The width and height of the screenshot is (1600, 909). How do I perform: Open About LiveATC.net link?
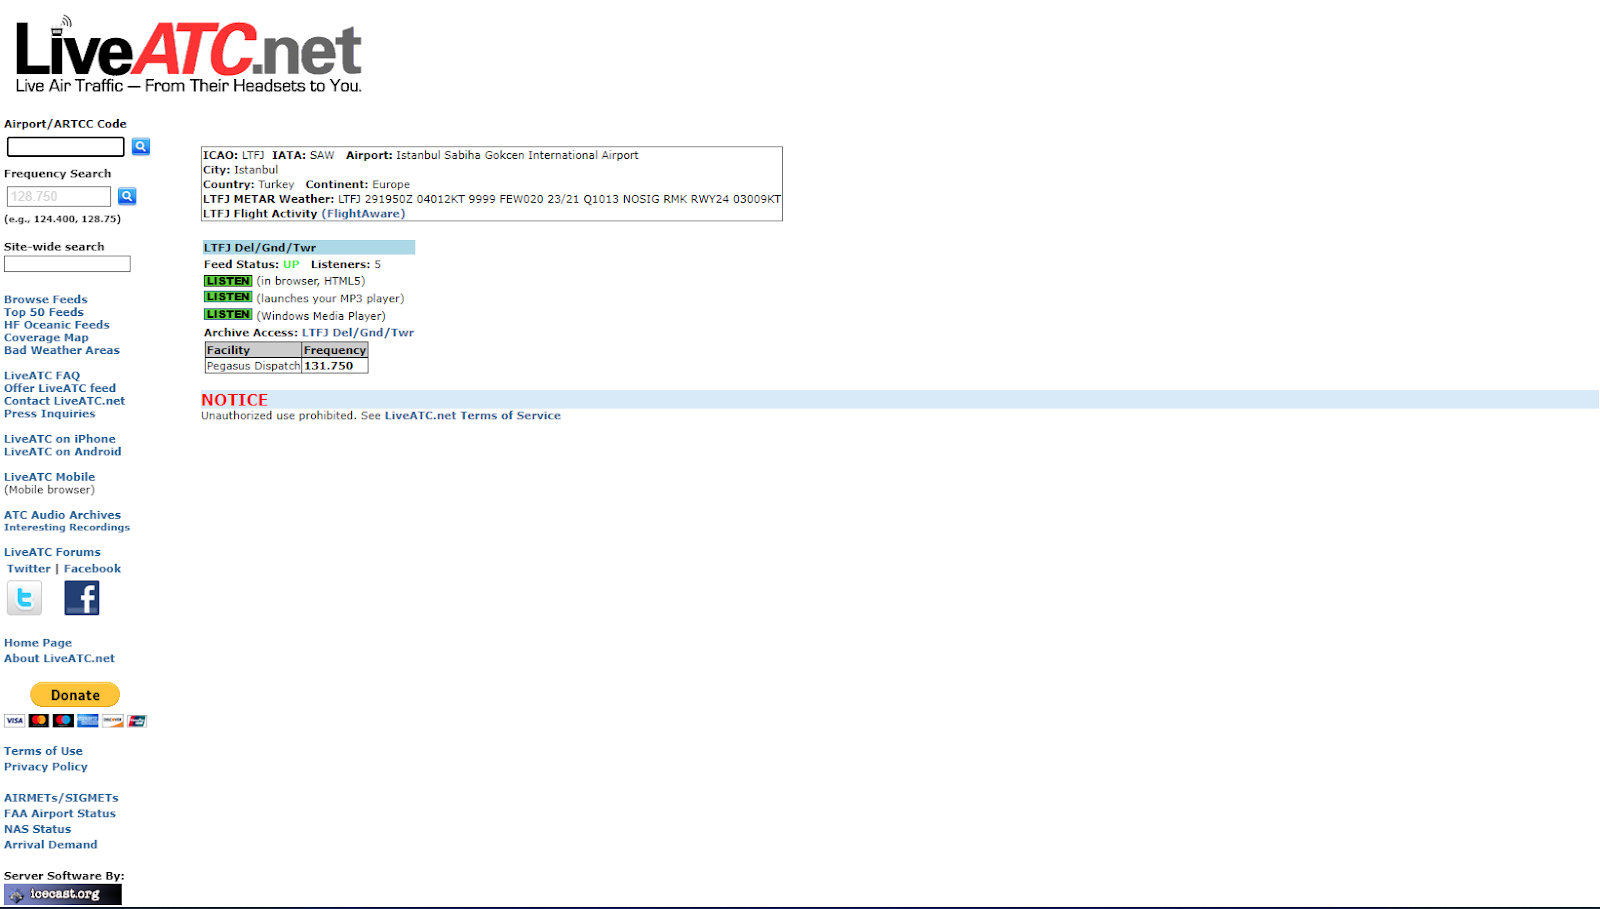coord(59,659)
